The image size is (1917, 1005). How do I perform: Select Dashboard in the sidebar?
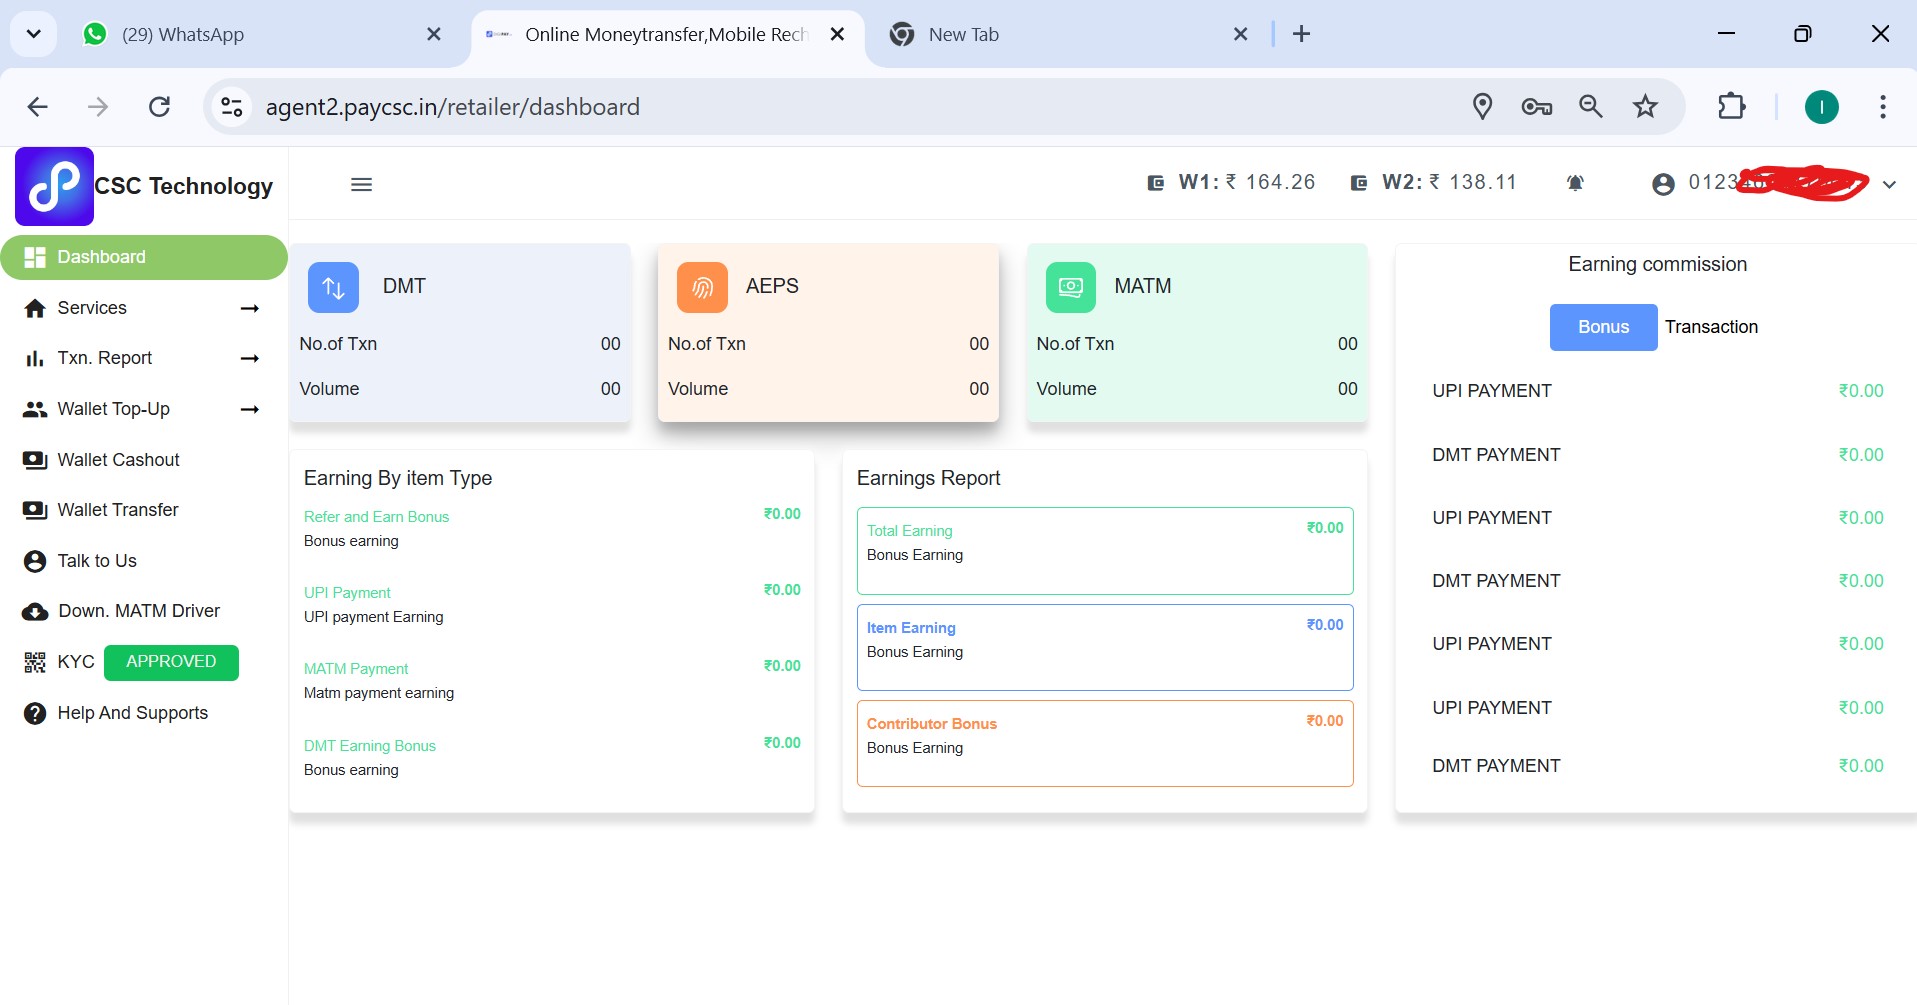[x=144, y=257]
